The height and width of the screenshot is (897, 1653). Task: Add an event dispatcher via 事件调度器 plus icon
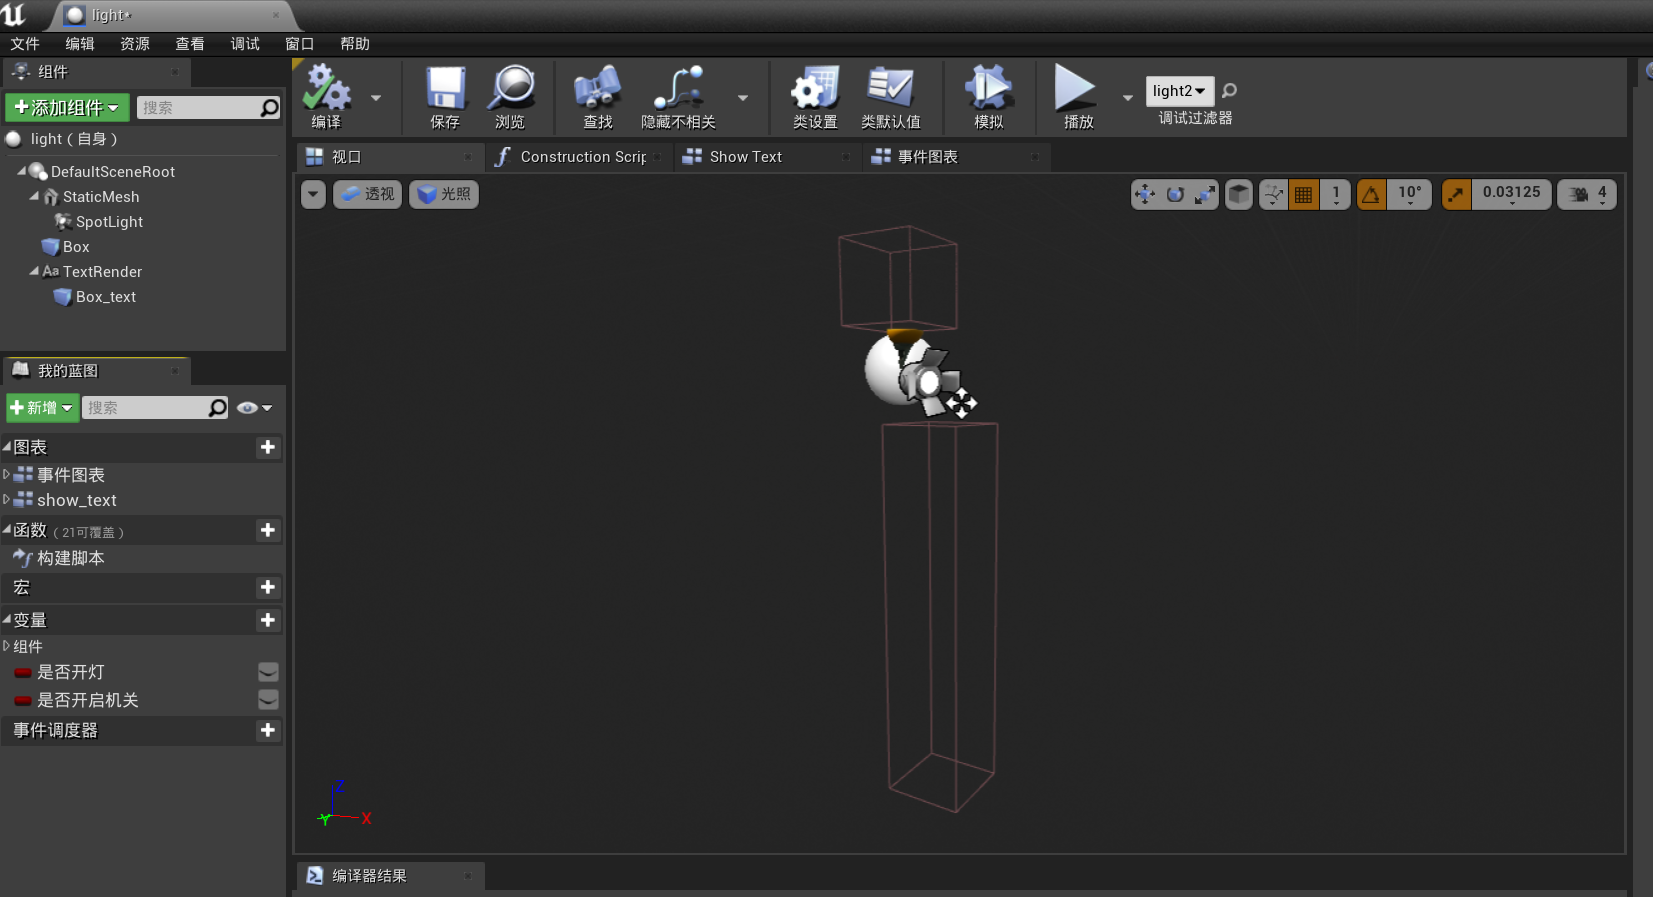point(267,730)
